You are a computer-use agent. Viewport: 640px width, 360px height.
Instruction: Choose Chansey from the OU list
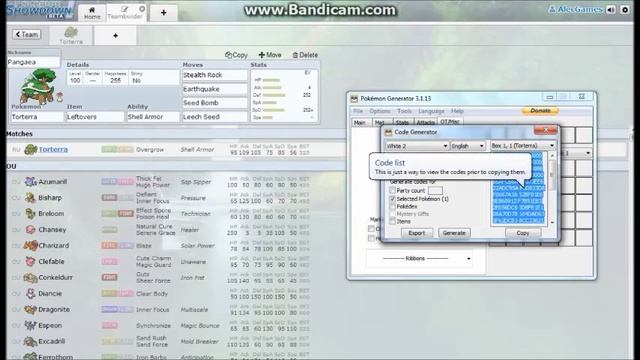(52, 229)
